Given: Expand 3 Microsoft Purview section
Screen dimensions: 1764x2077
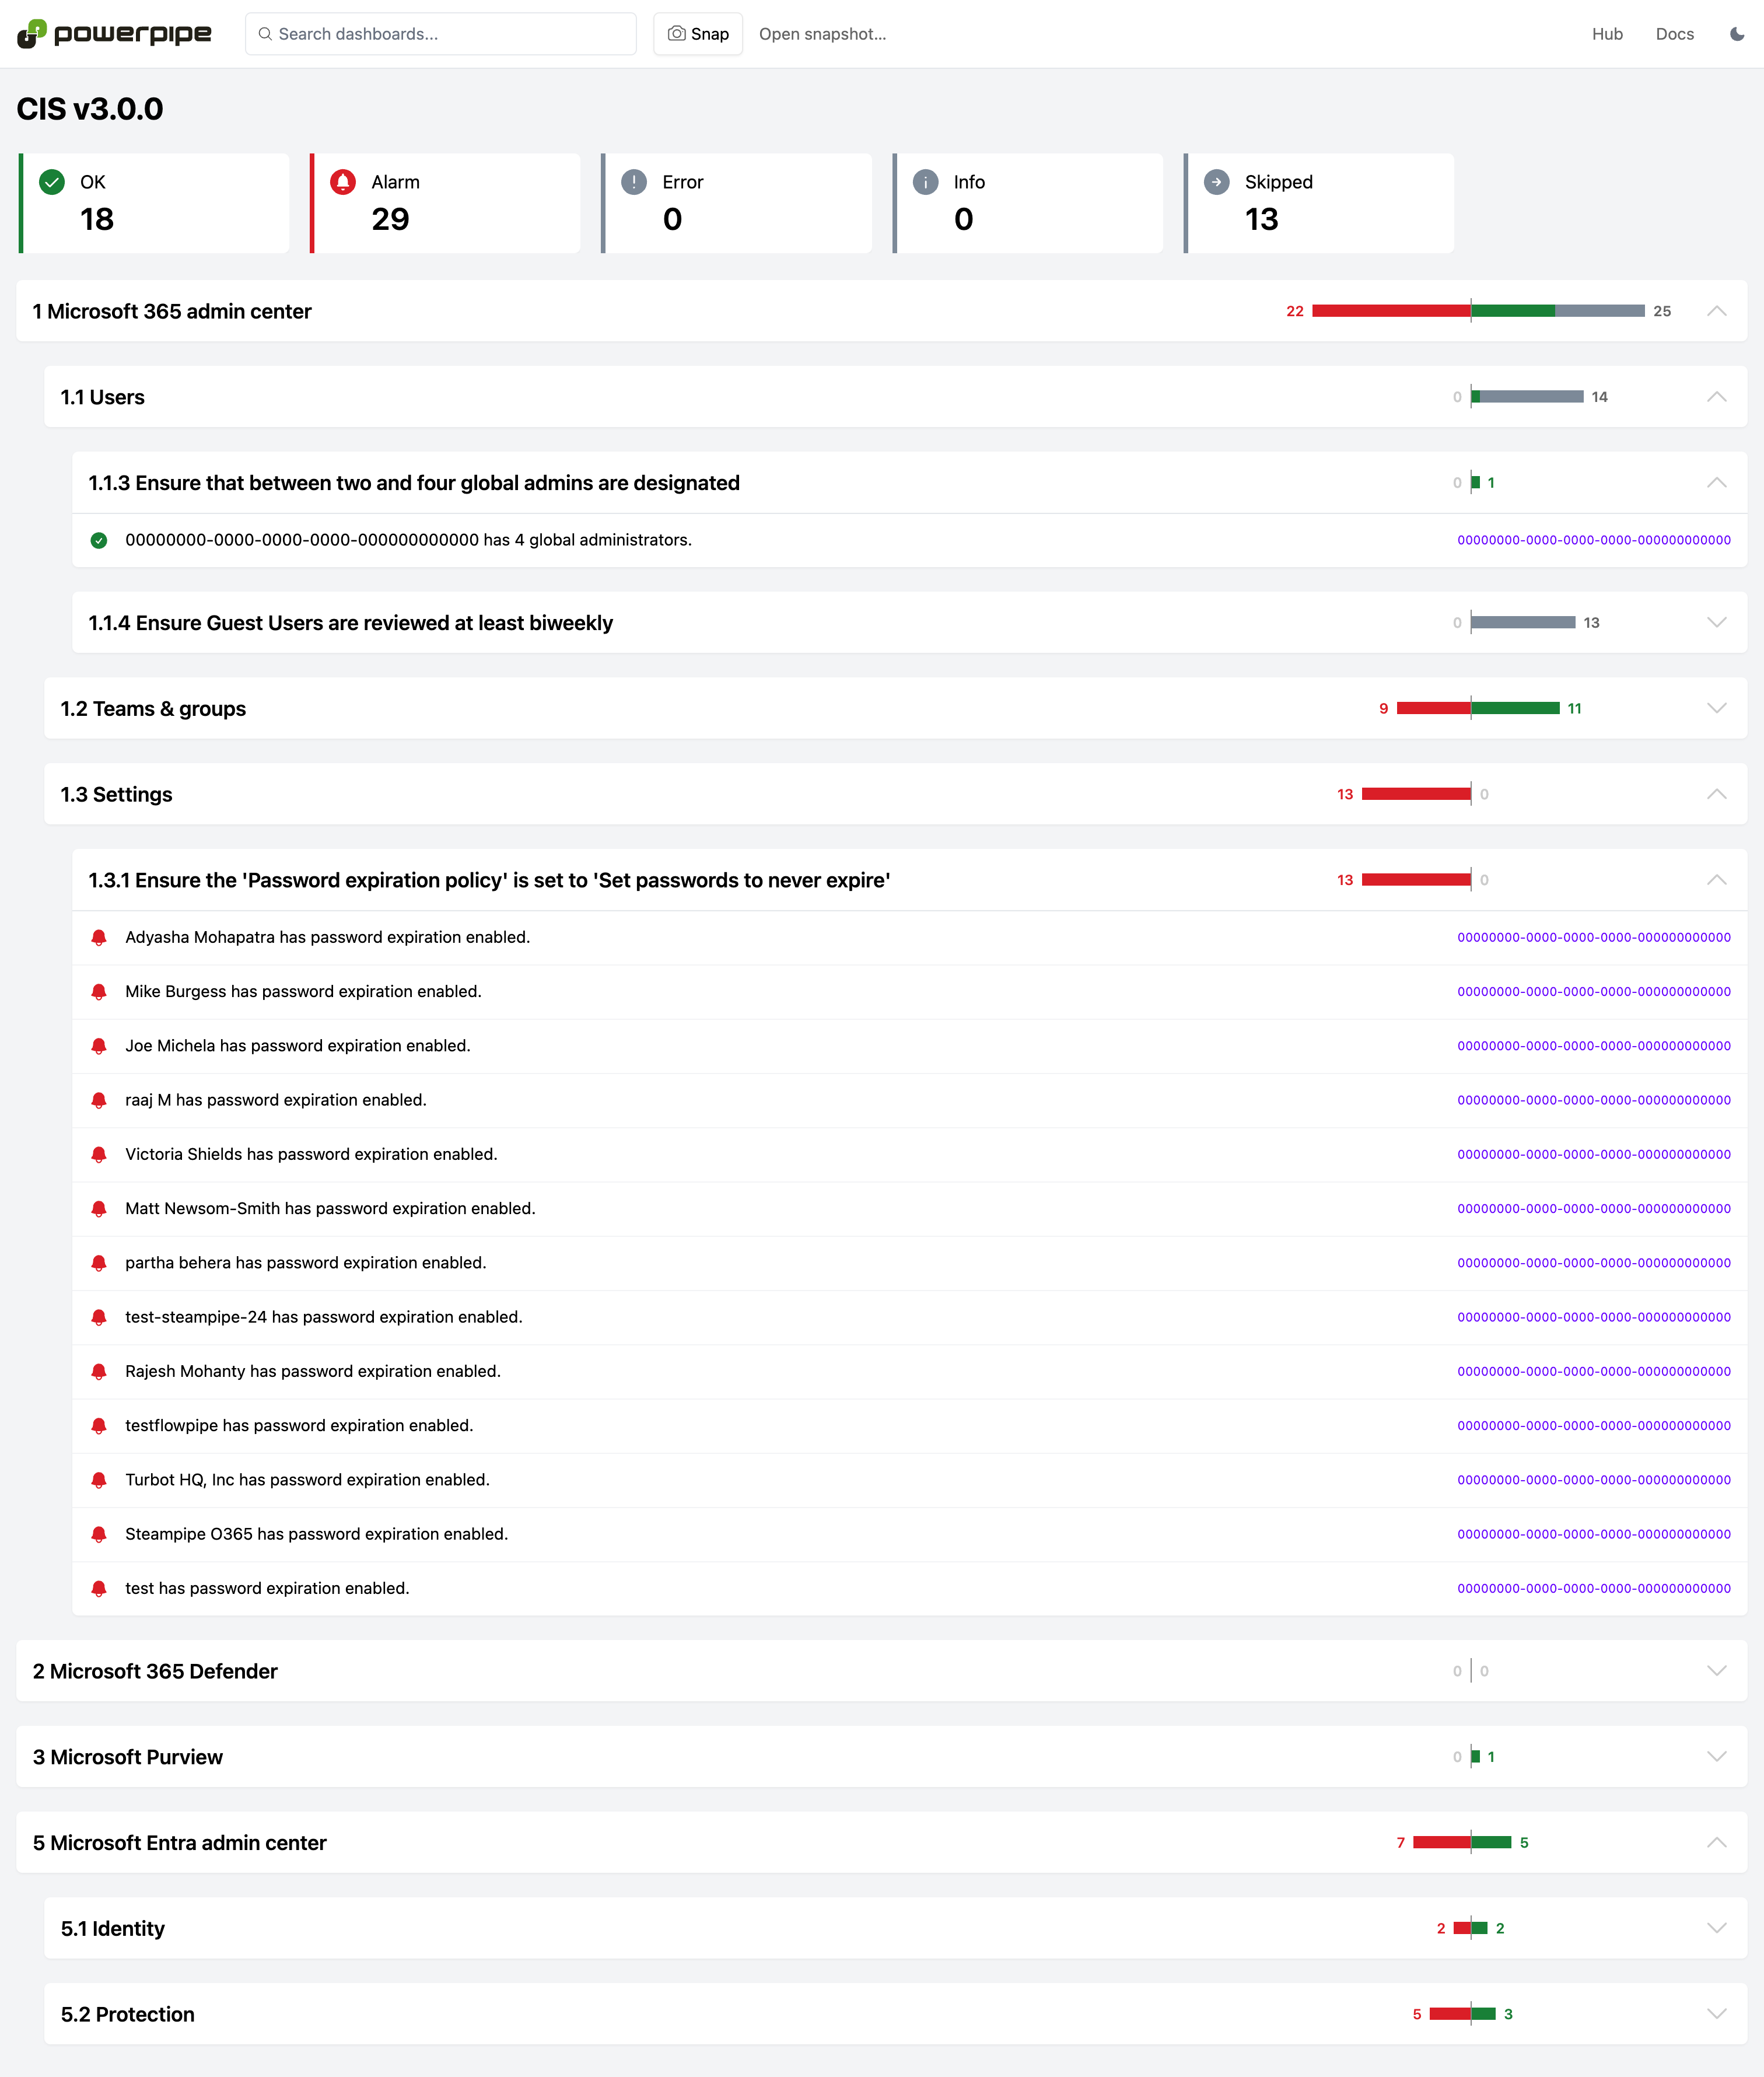Looking at the screenshot, I should 1716,1757.
